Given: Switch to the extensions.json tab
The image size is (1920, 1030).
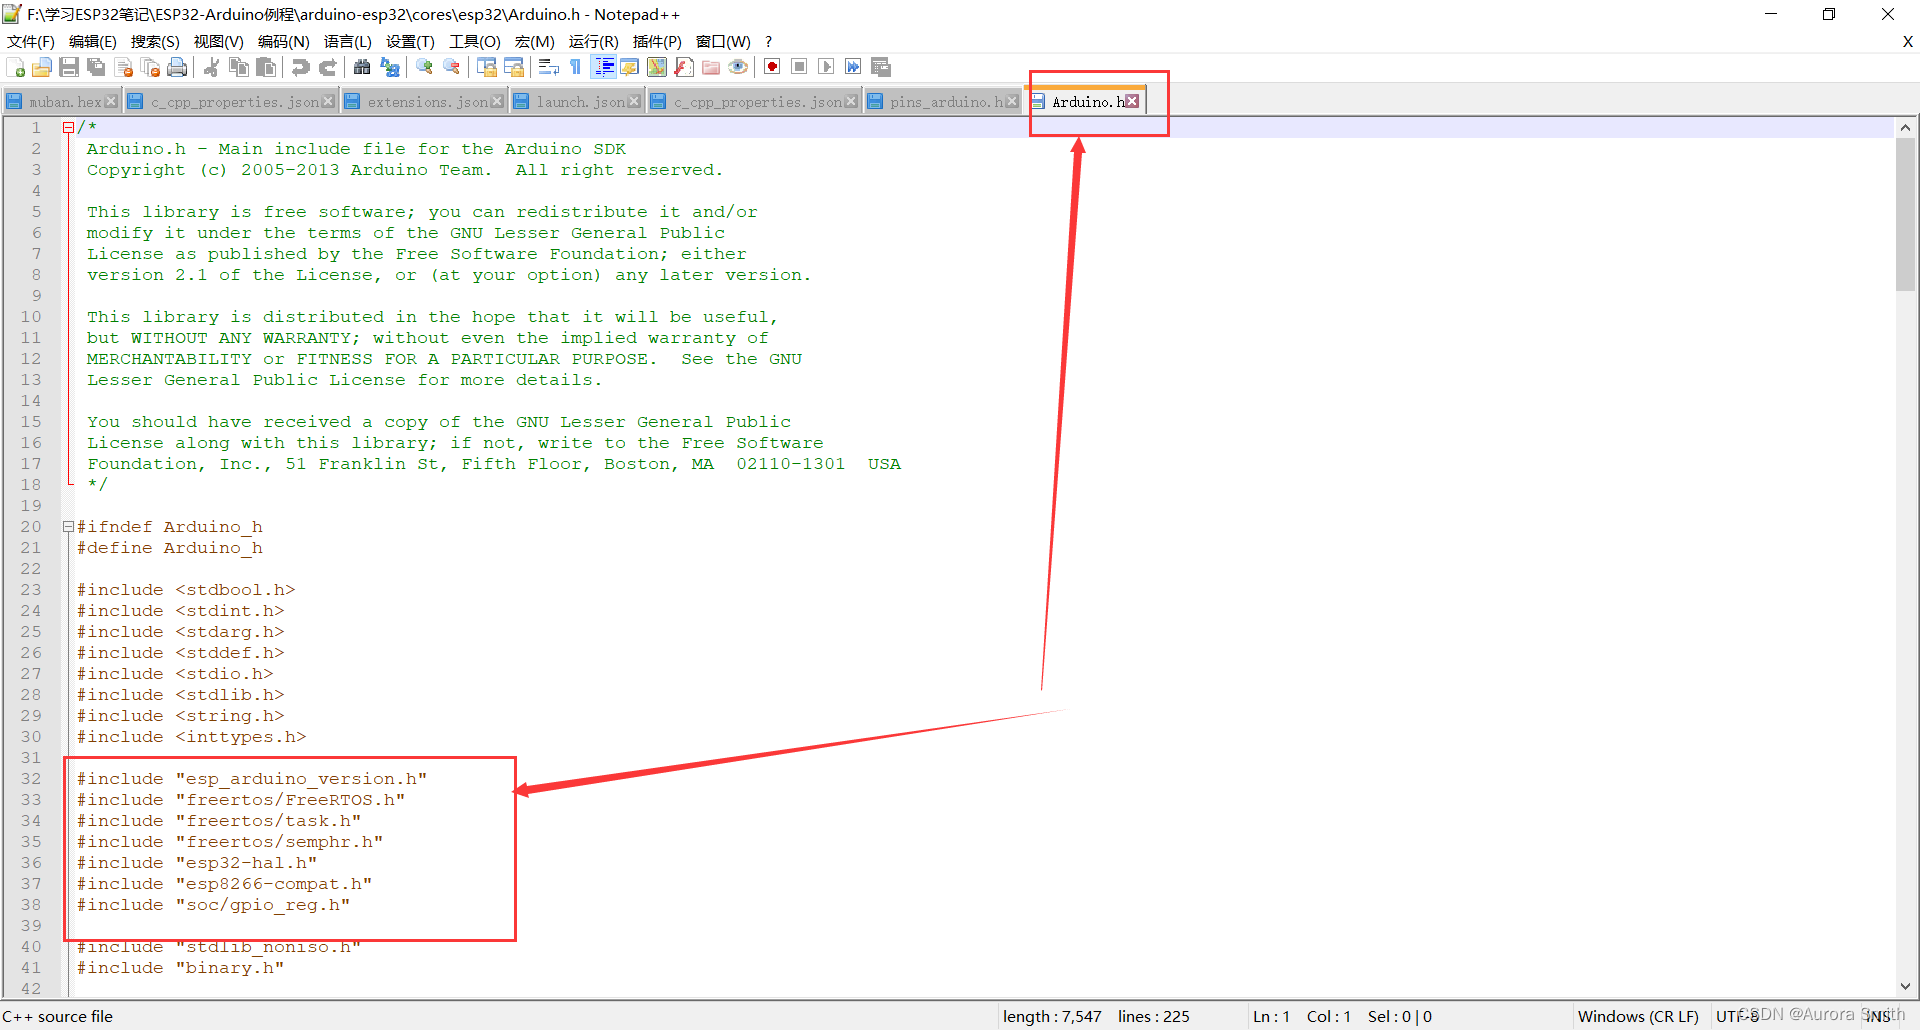Looking at the screenshot, I should (423, 102).
